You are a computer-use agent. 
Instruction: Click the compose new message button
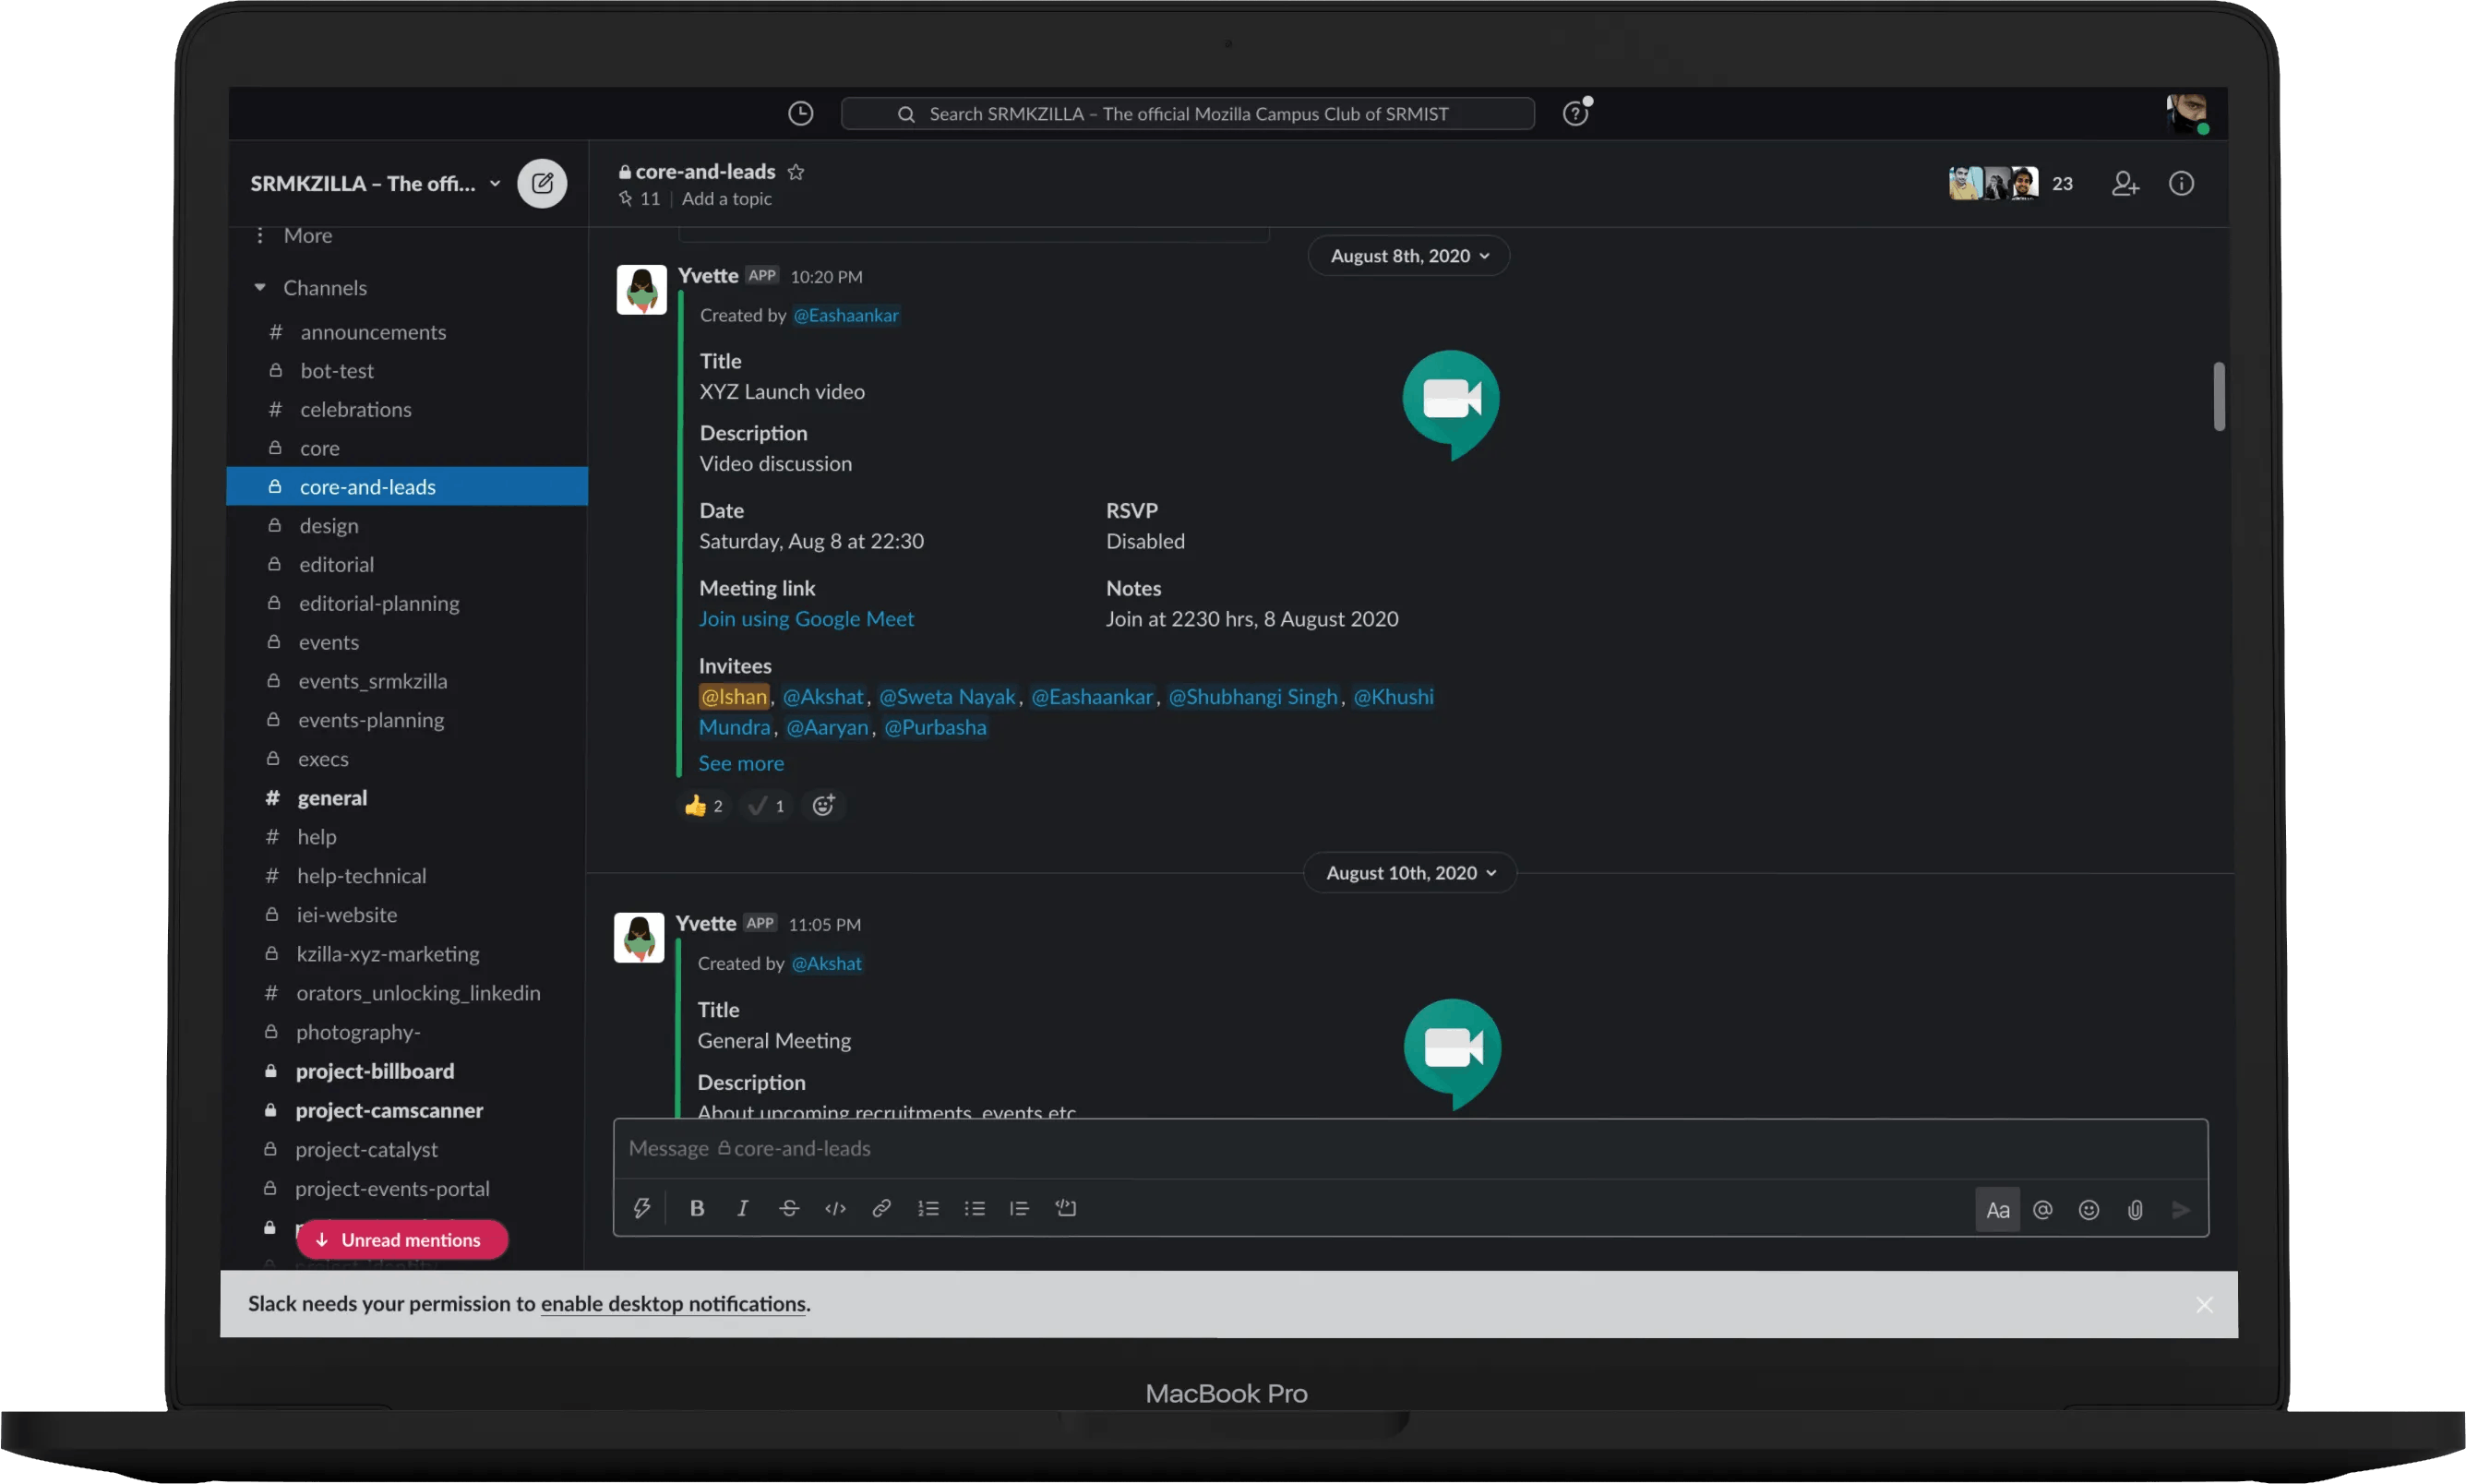pos(542,183)
